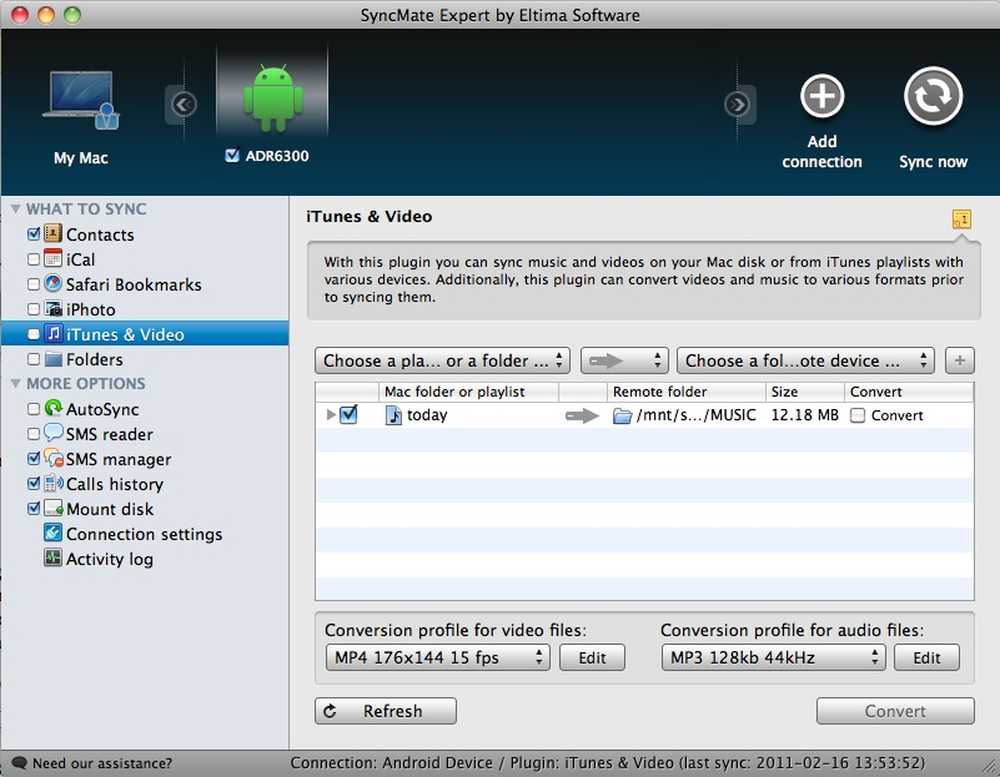The width and height of the screenshot is (1000, 777).
Task: Click the Add connection plus icon
Action: [822, 96]
